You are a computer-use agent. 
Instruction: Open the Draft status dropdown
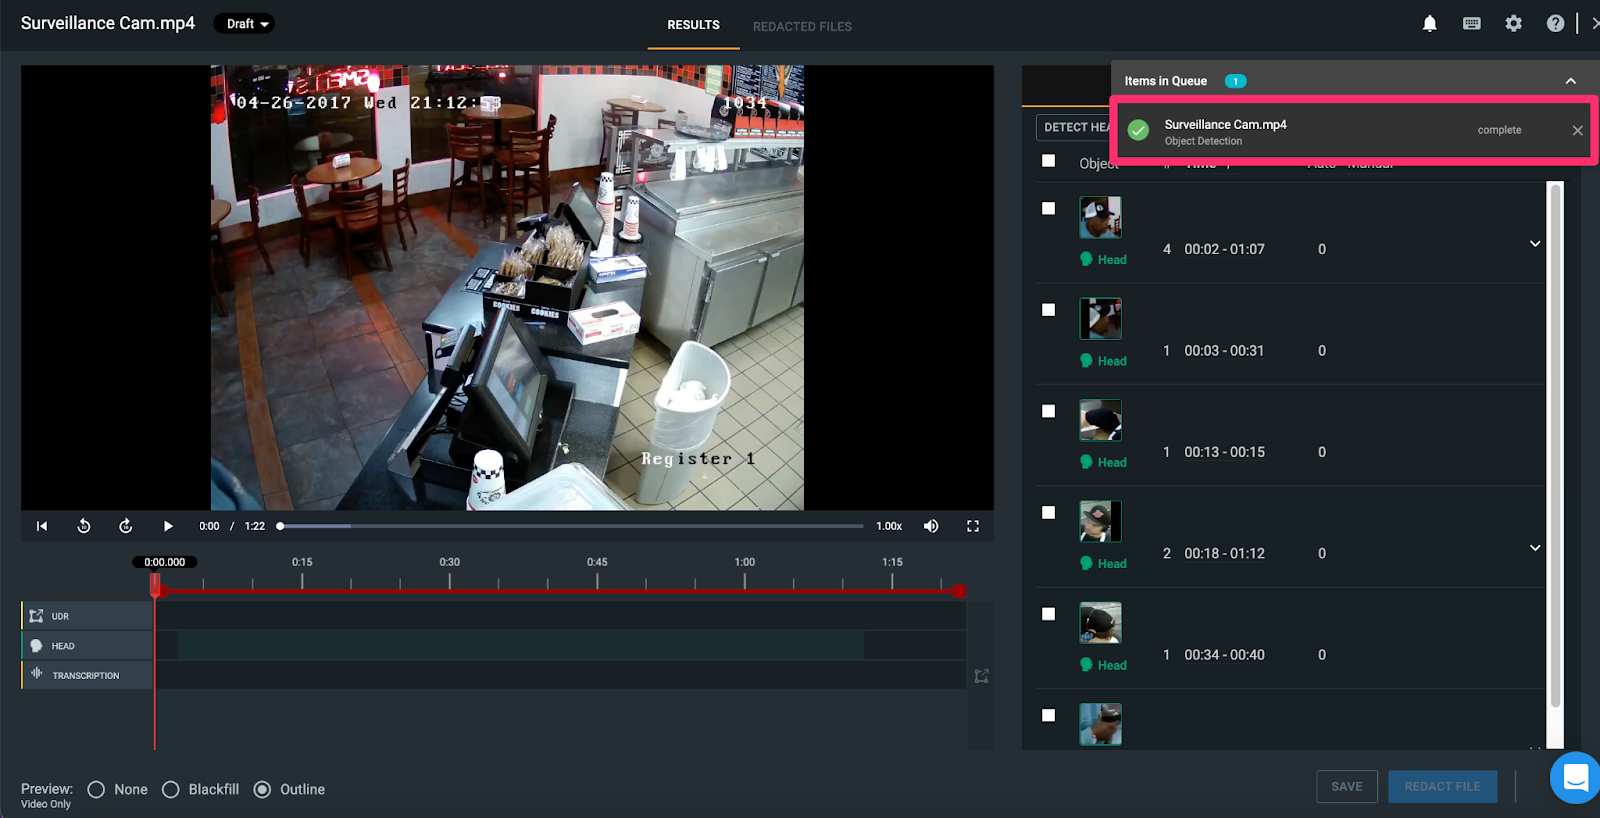[244, 24]
